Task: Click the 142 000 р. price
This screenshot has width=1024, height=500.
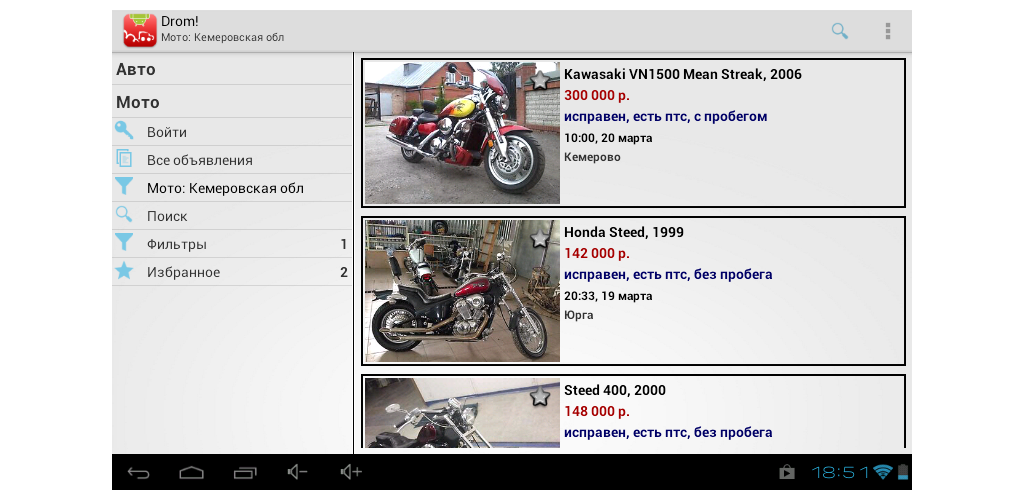Action: click(597, 253)
